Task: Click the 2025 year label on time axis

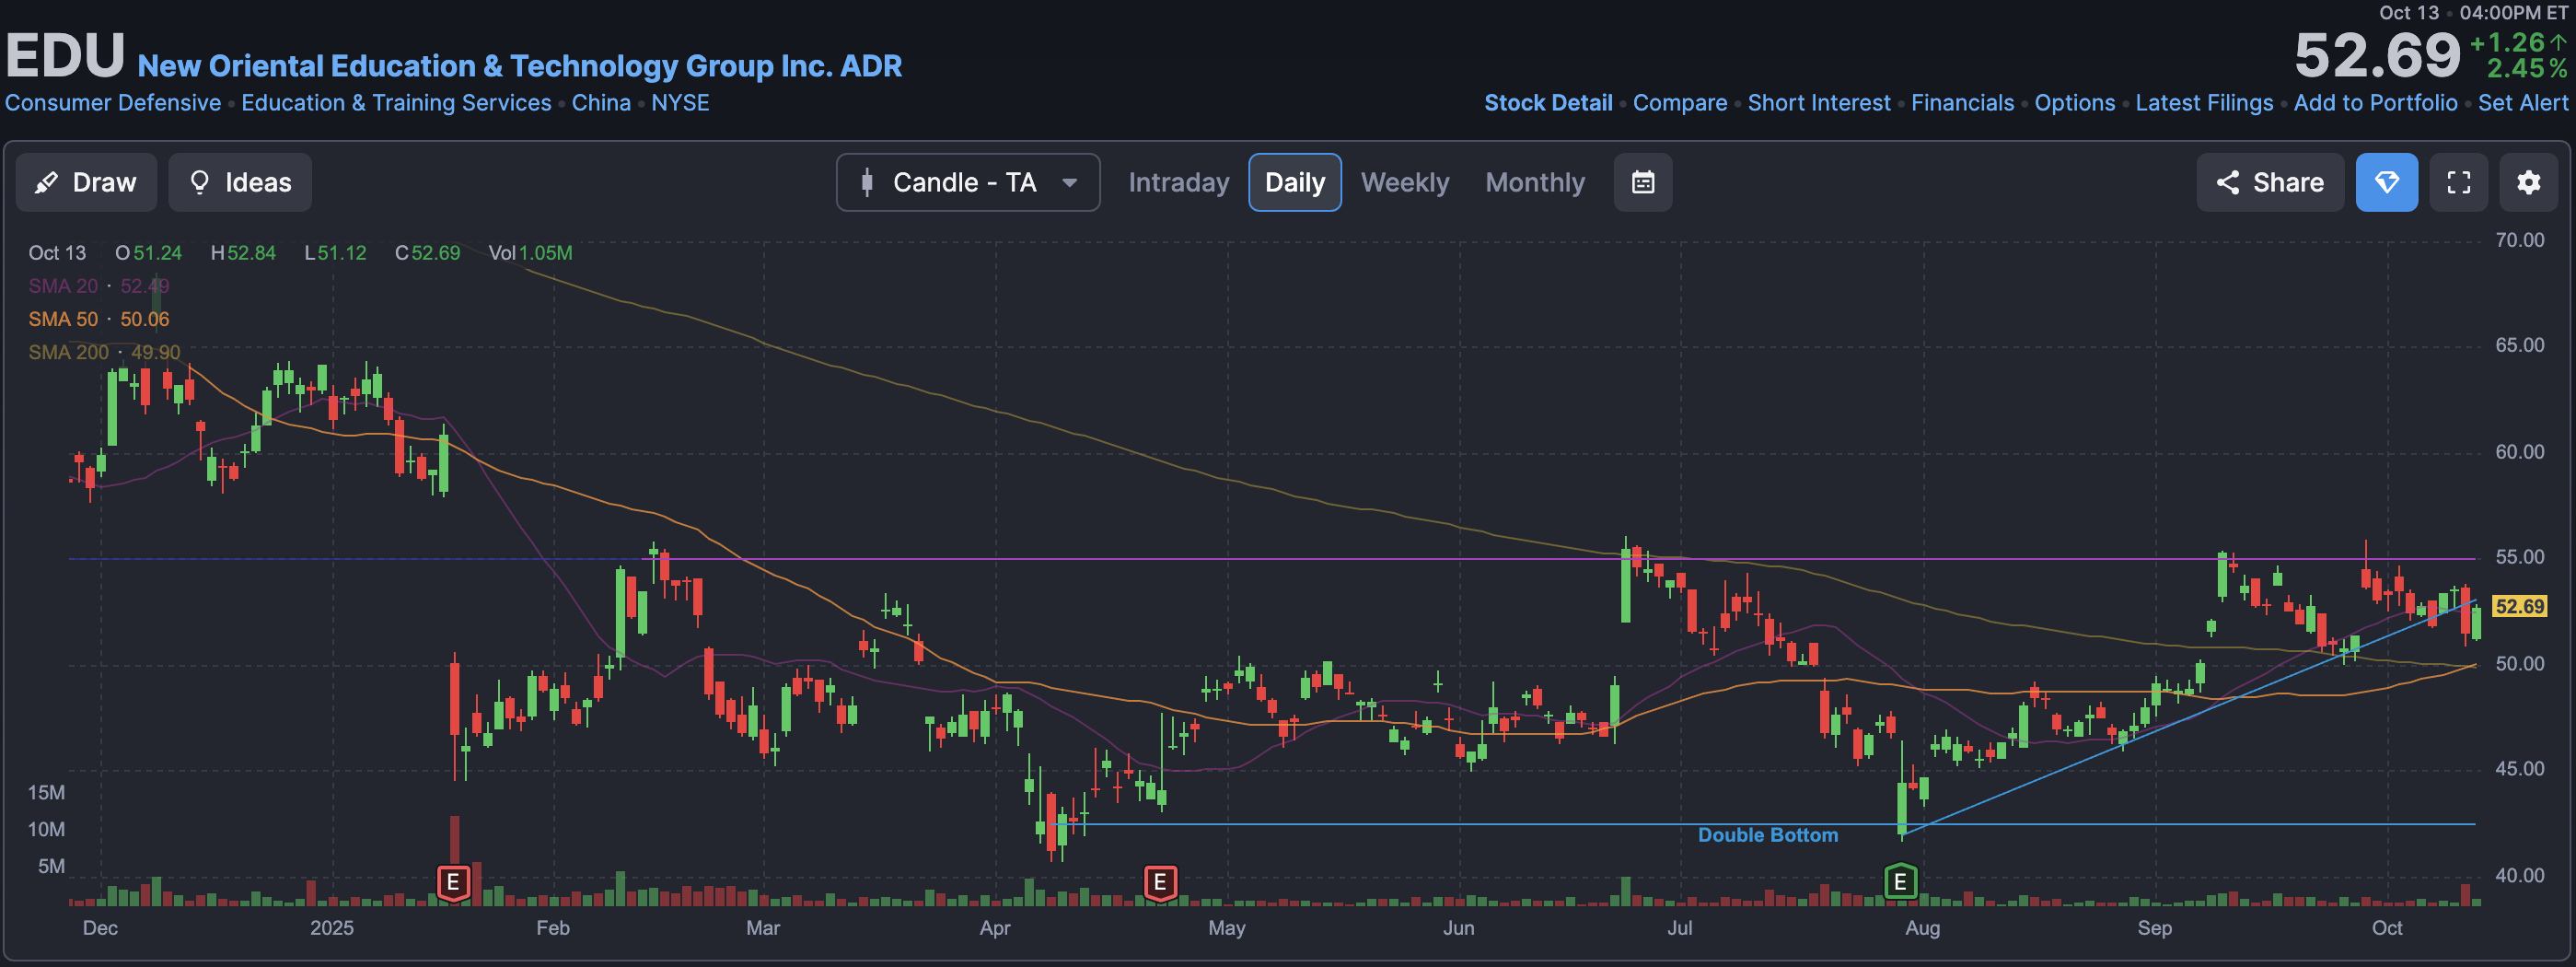Action: click(332, 928)
